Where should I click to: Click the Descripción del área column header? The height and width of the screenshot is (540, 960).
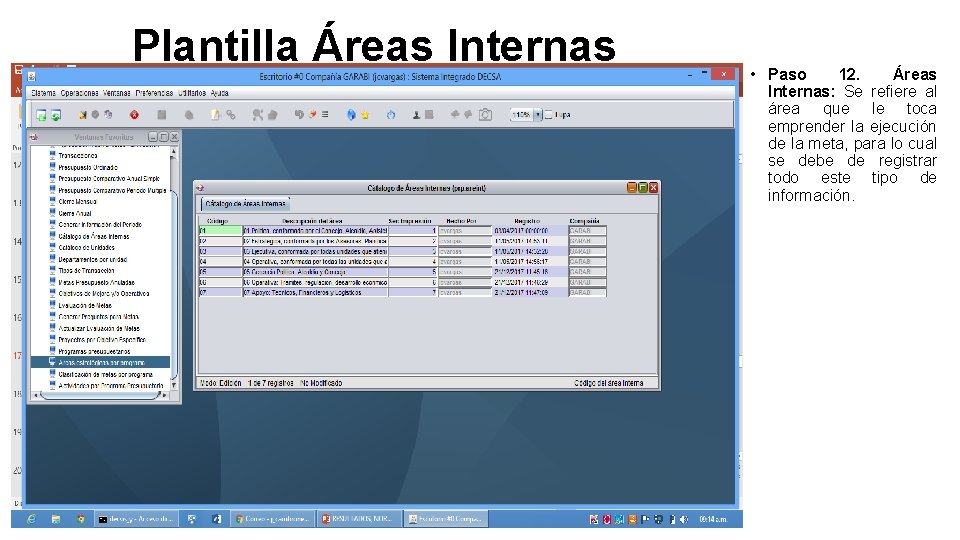pos(312,221)
